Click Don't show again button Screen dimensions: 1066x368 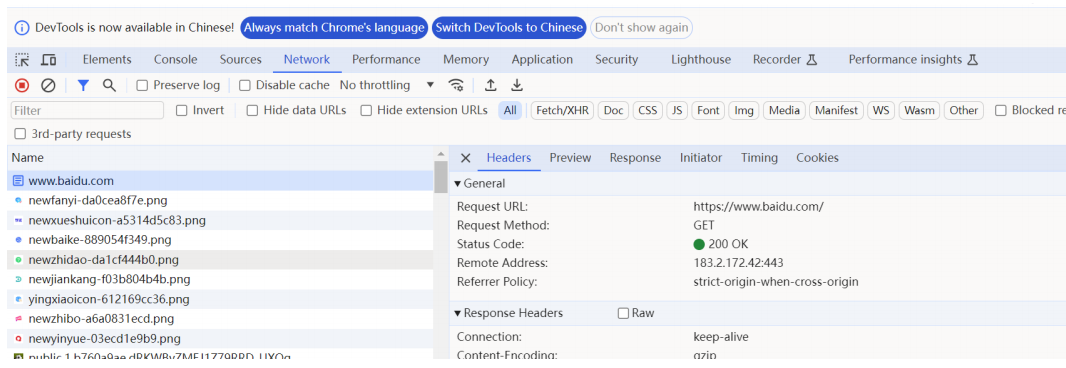point(642,28)
